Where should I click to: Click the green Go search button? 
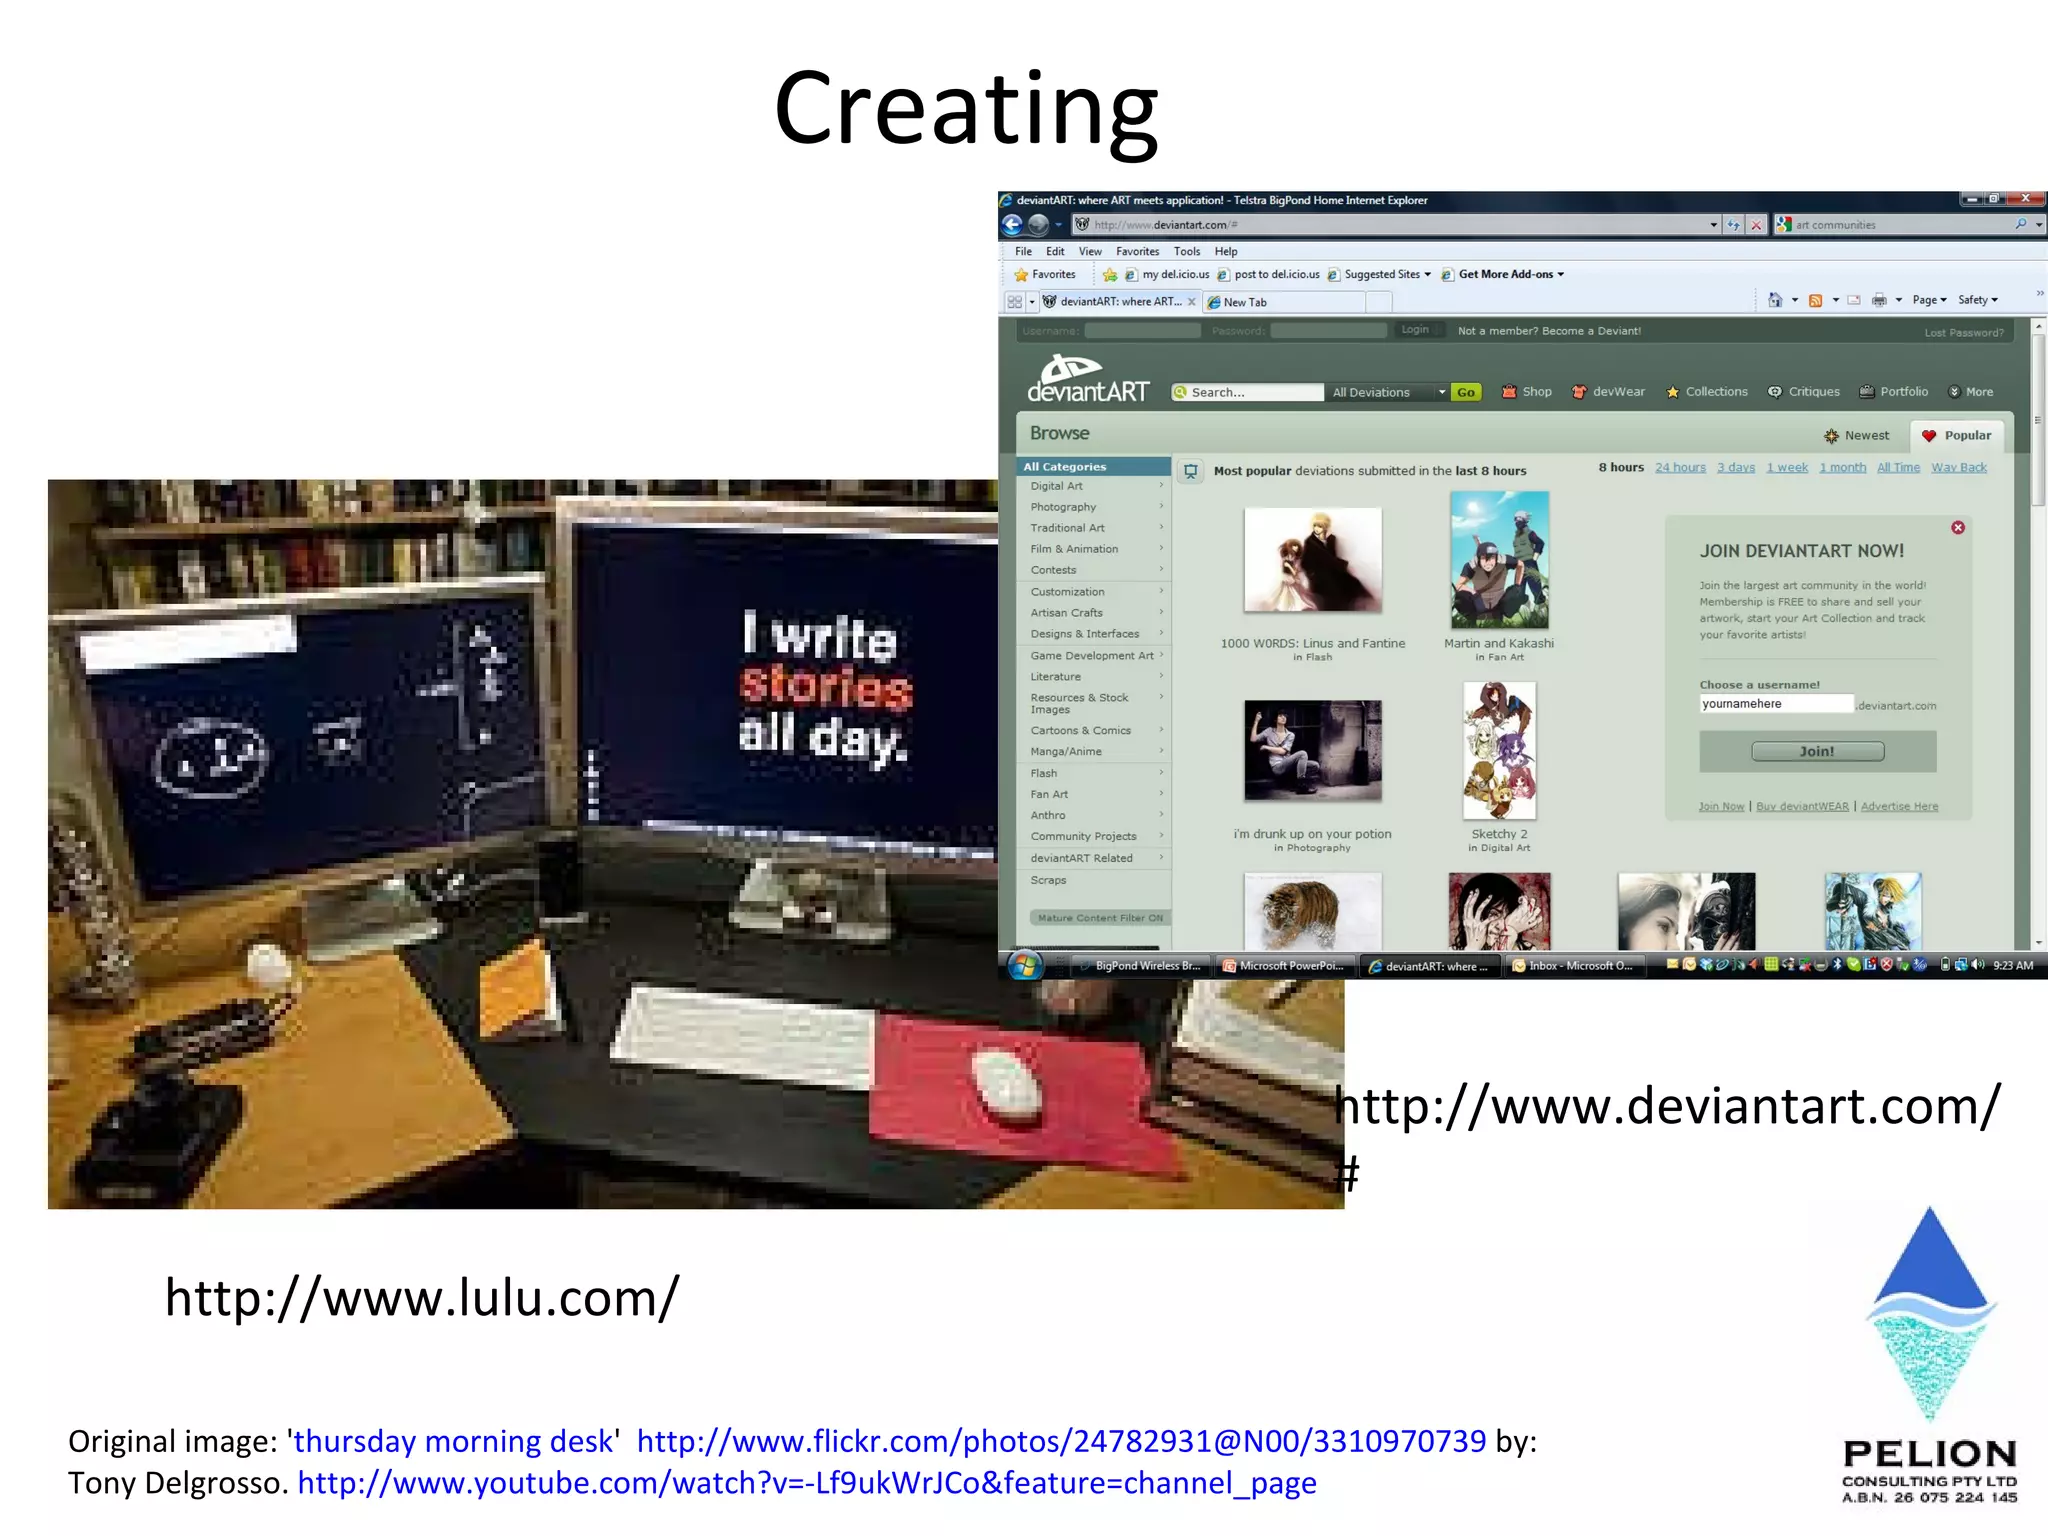click(1466, 393)
